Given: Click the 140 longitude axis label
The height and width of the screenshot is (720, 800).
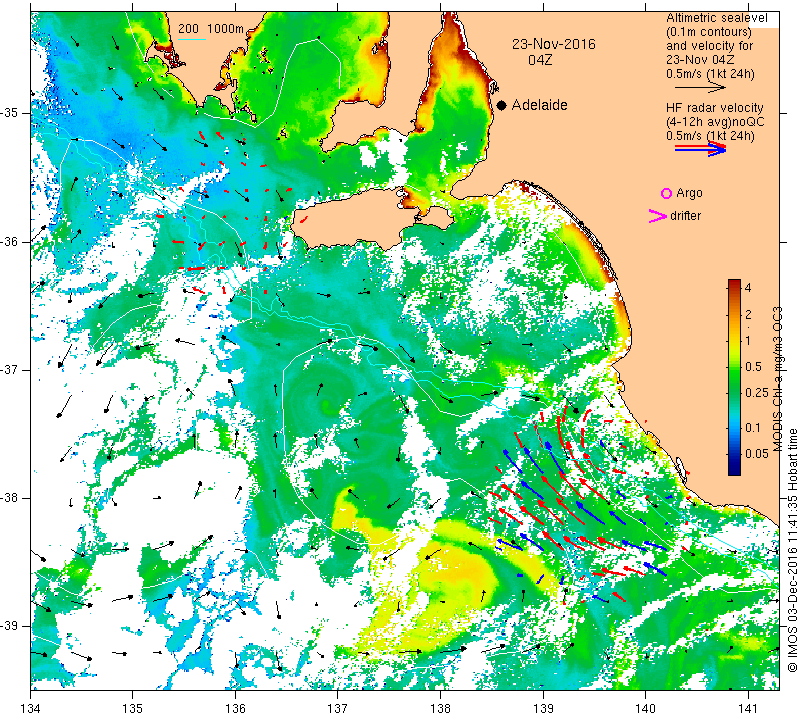Looking at the screenshot, I should (x=645, y=708).
